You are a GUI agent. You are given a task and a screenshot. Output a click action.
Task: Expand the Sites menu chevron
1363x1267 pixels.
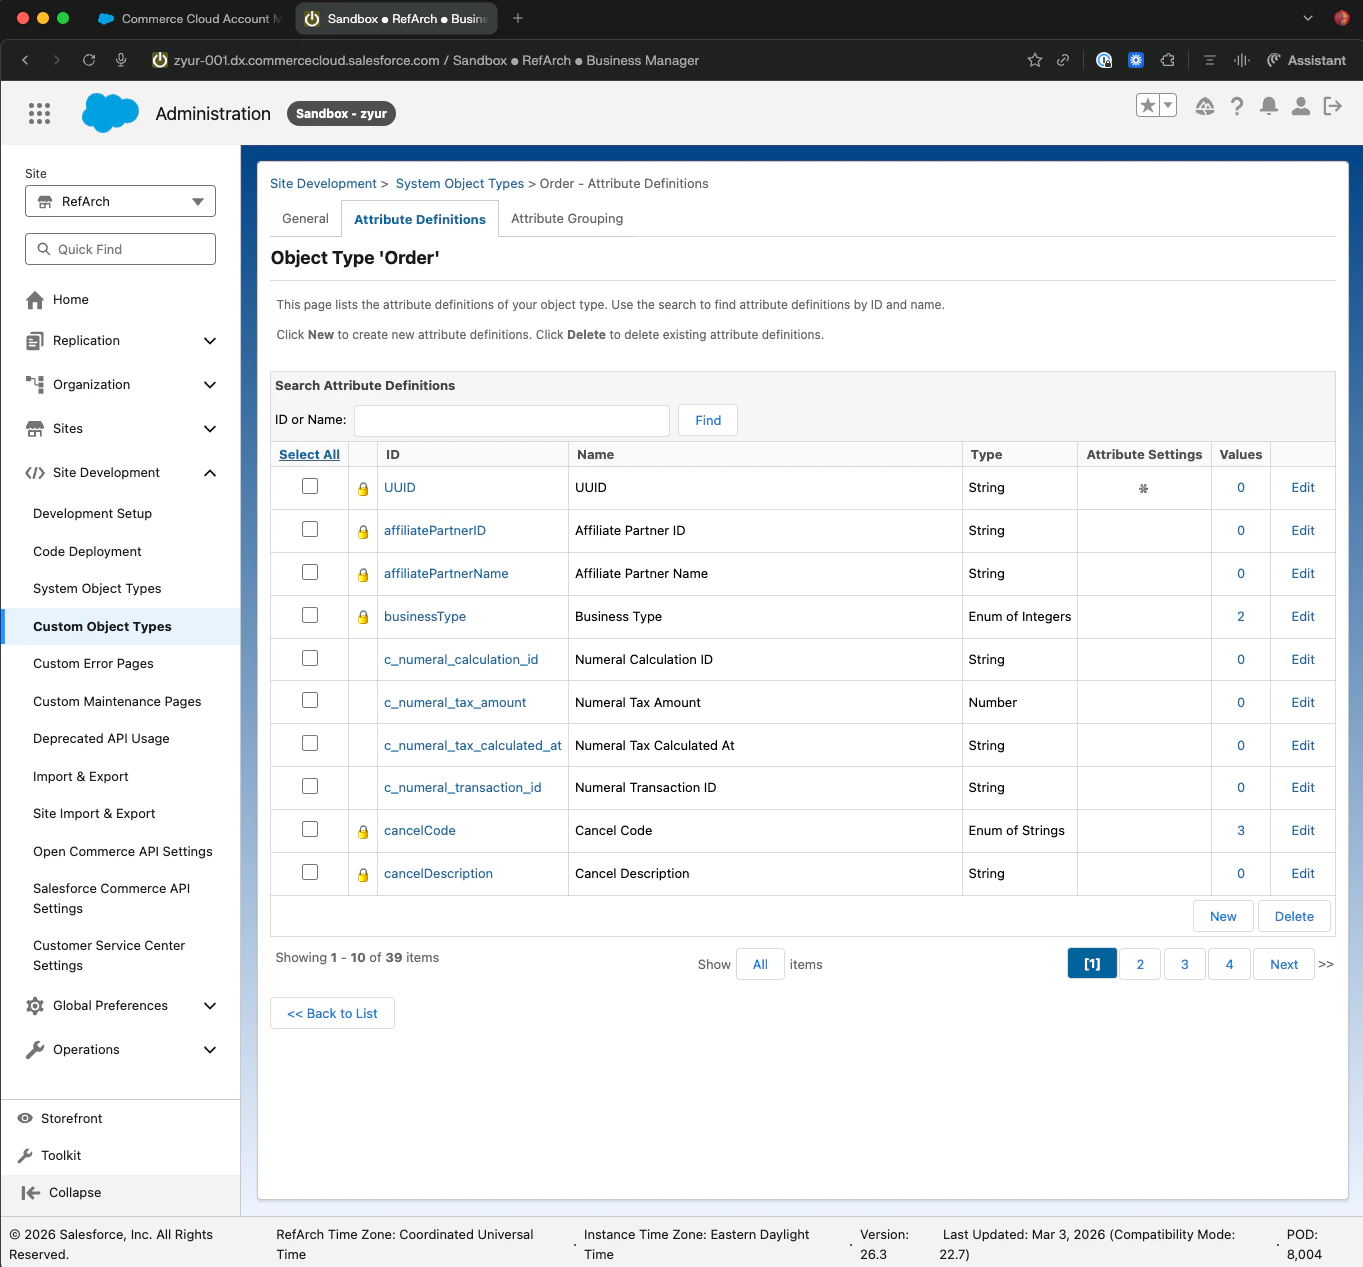[210, 429]
